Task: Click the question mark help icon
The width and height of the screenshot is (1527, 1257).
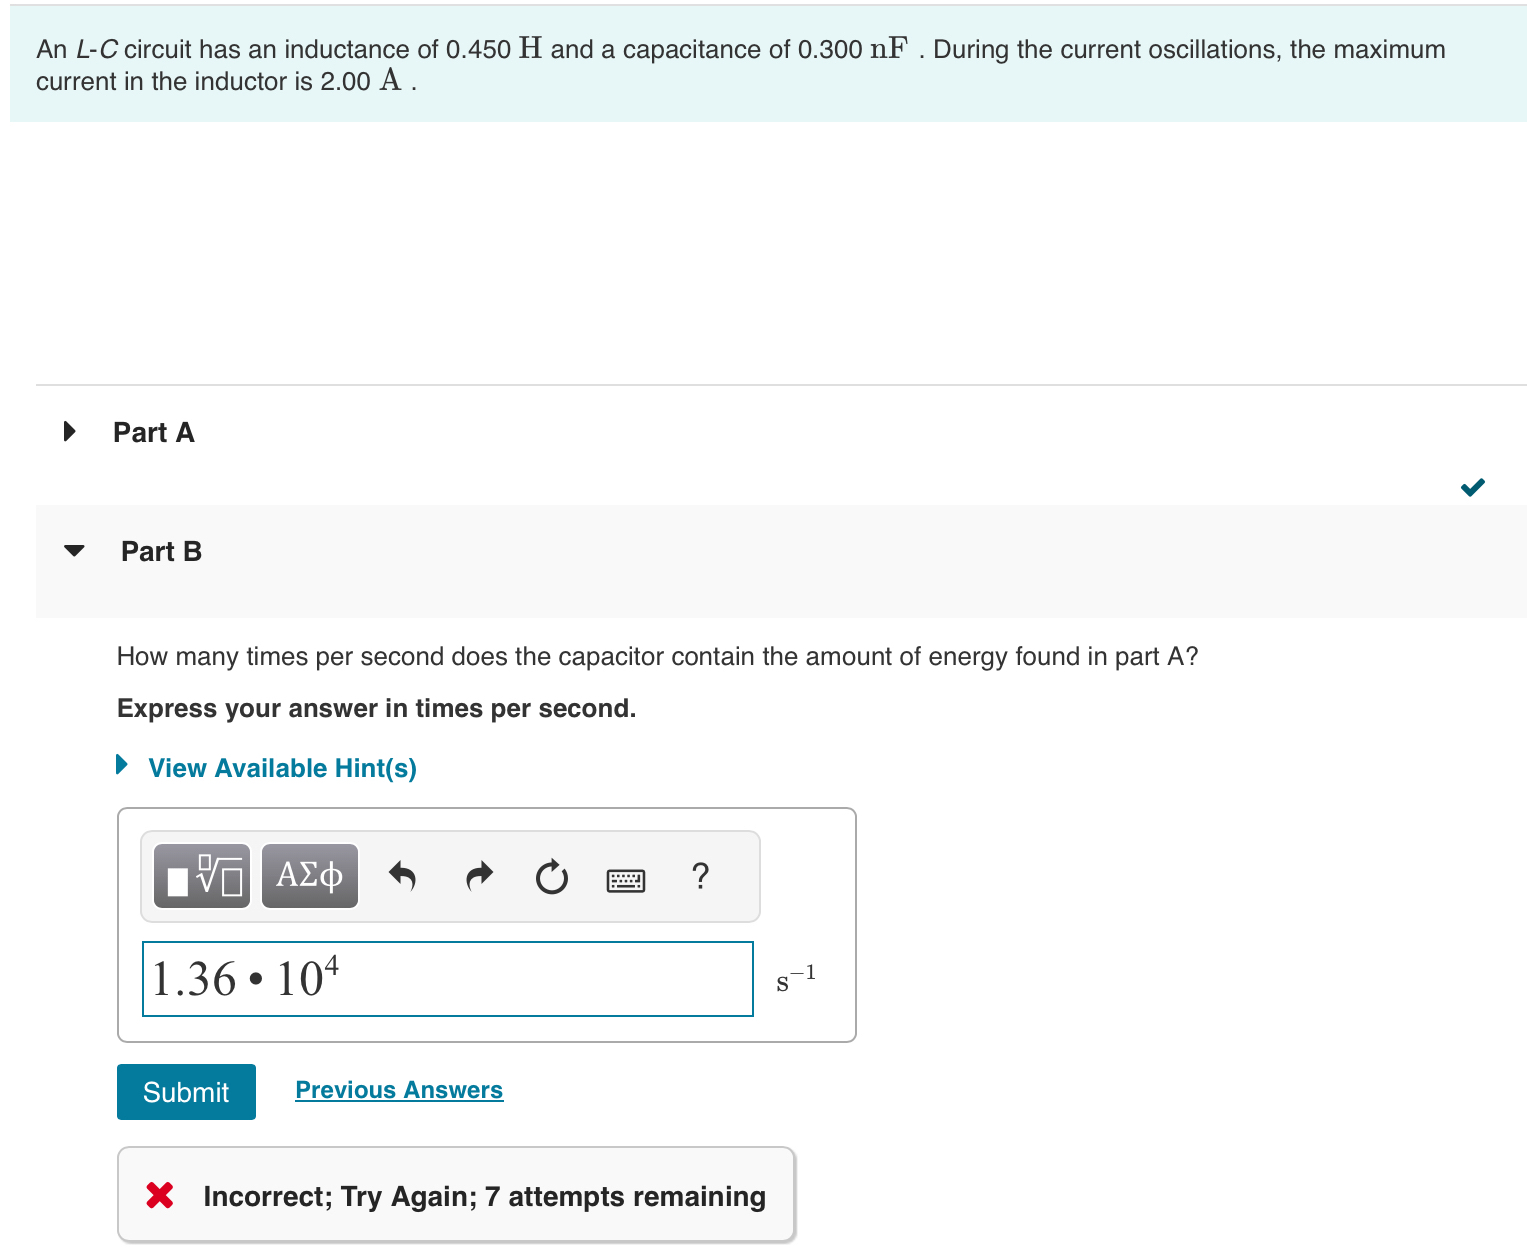Action: coord(700,876)
